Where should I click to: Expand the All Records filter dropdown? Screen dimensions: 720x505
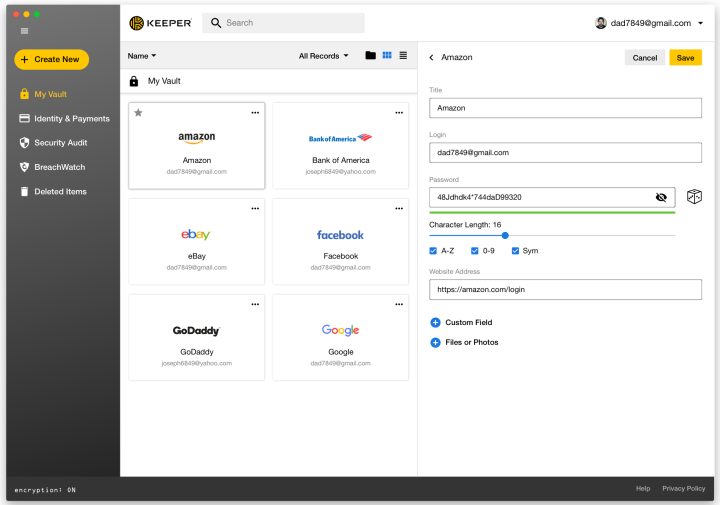point(324,56)
